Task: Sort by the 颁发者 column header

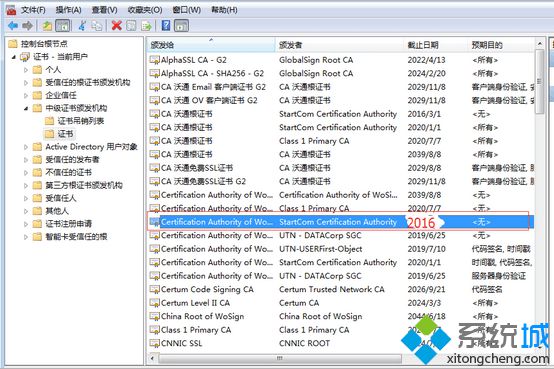Action: click(340, 45)
